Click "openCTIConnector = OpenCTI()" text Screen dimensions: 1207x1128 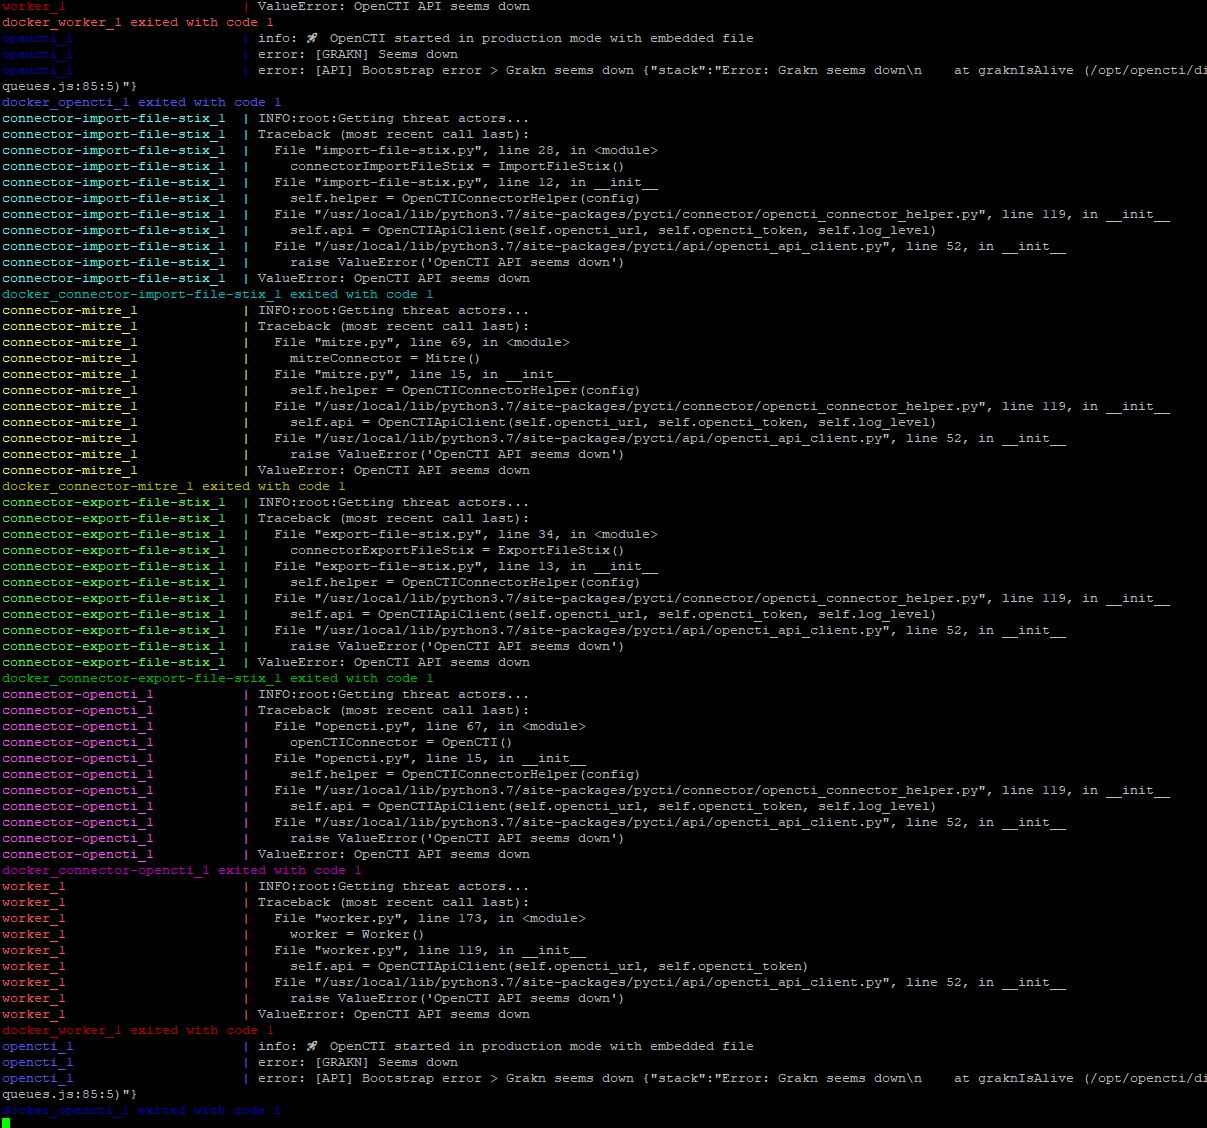(x=401, y=742)
